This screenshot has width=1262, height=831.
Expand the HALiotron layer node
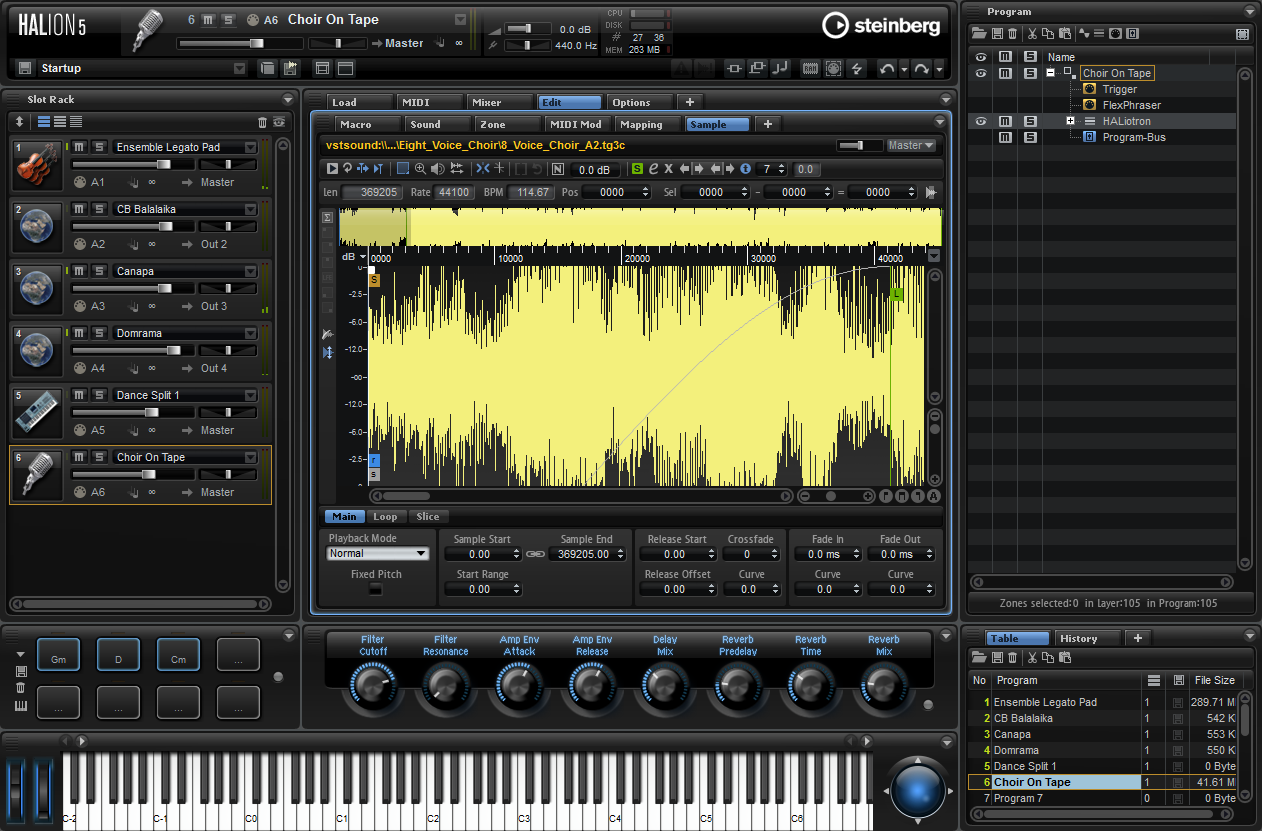1070,121
